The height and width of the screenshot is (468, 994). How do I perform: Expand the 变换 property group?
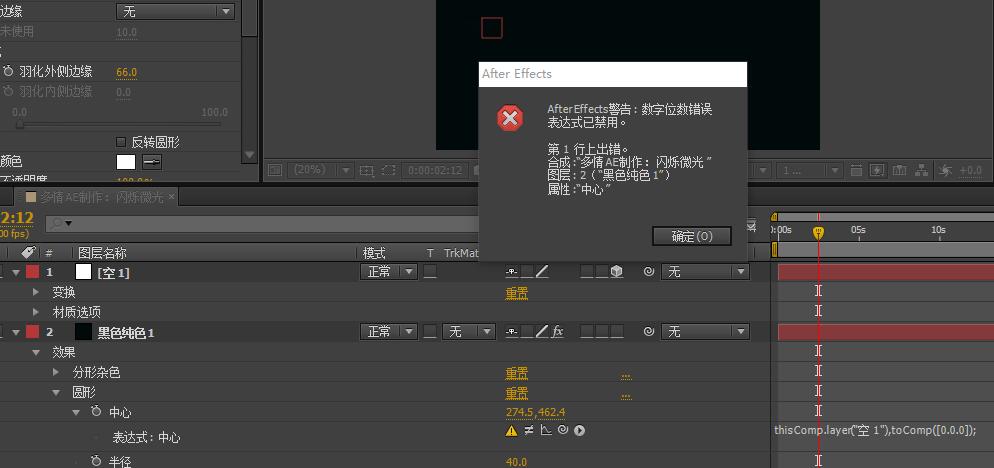36,292
